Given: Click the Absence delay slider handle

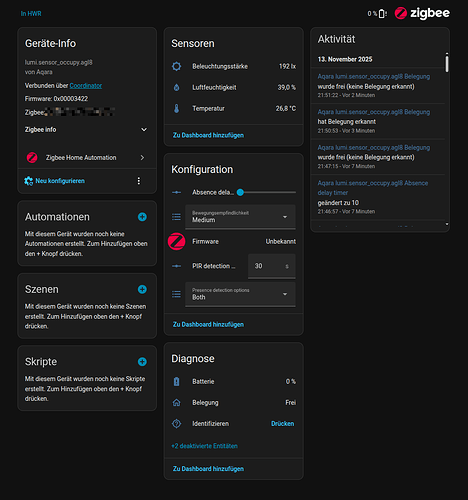Looking at the screenshot, I should pos(240,192).
